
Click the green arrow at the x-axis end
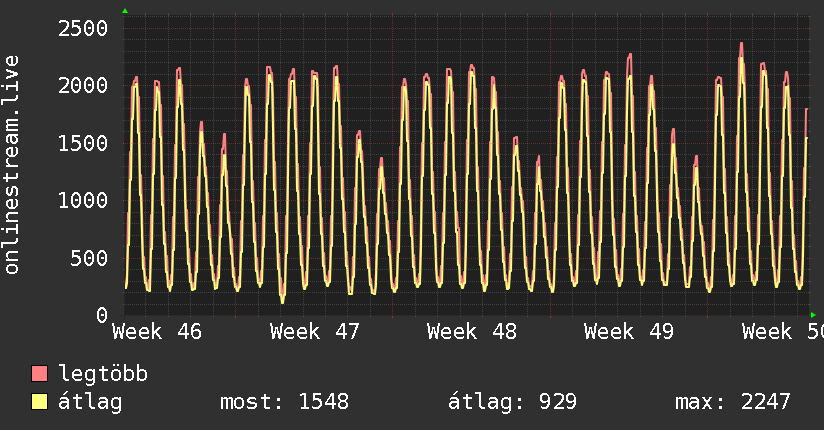(x=813, y=315)
